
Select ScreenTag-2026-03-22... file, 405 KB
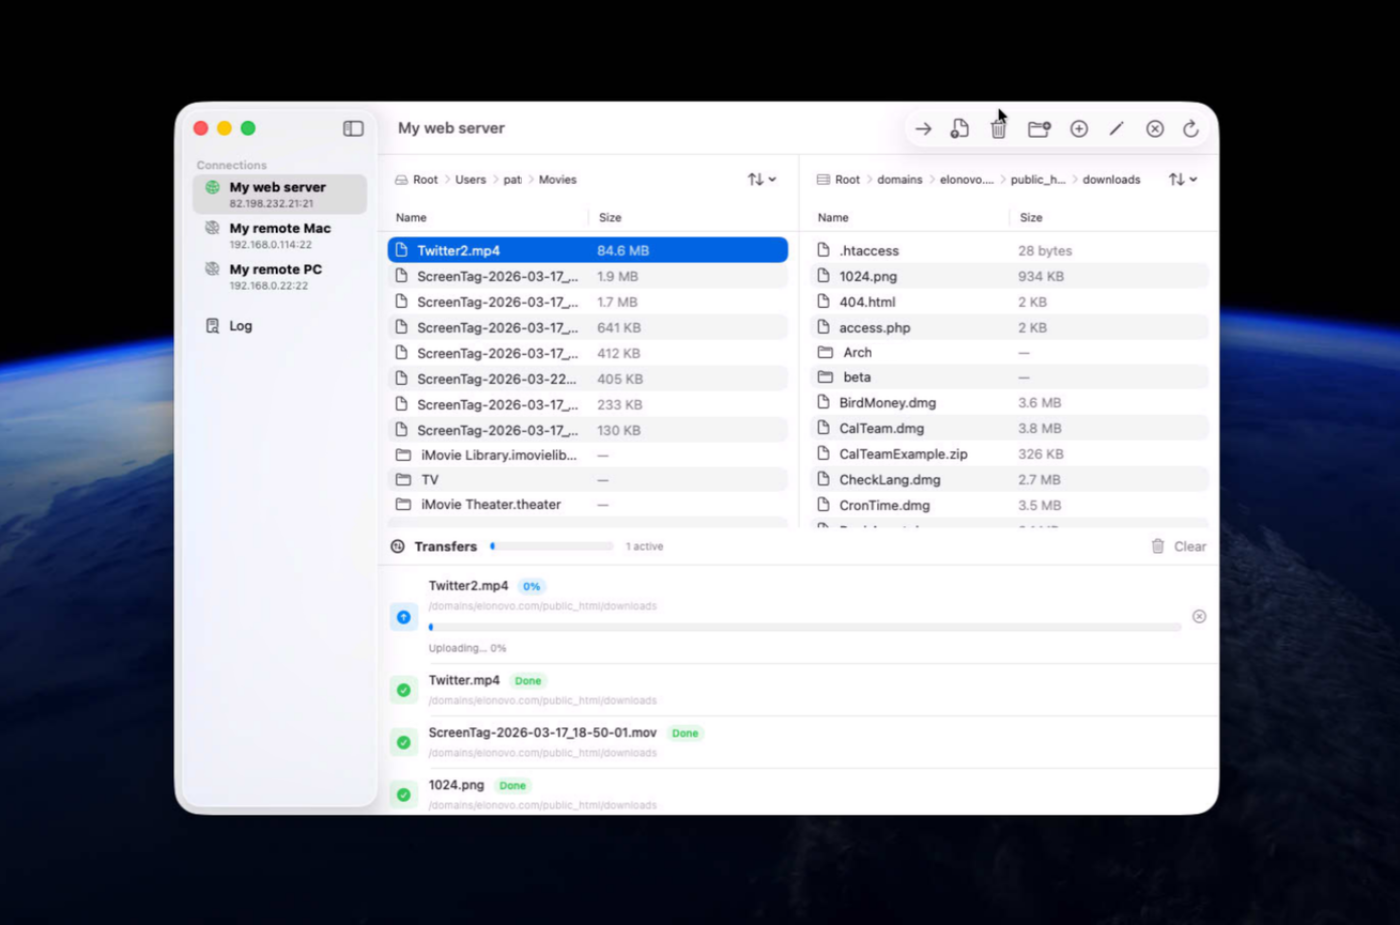click(x=588, y=379)
